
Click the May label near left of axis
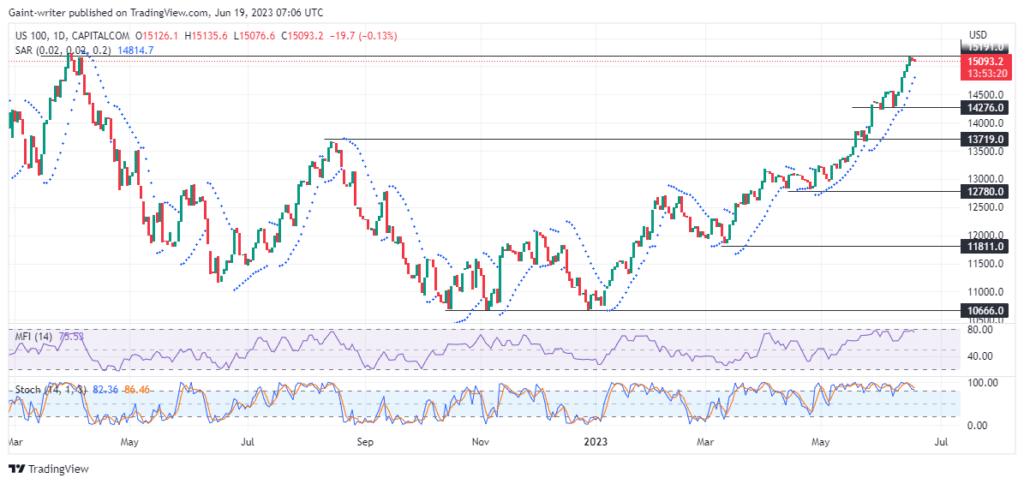tap(129, 442)
